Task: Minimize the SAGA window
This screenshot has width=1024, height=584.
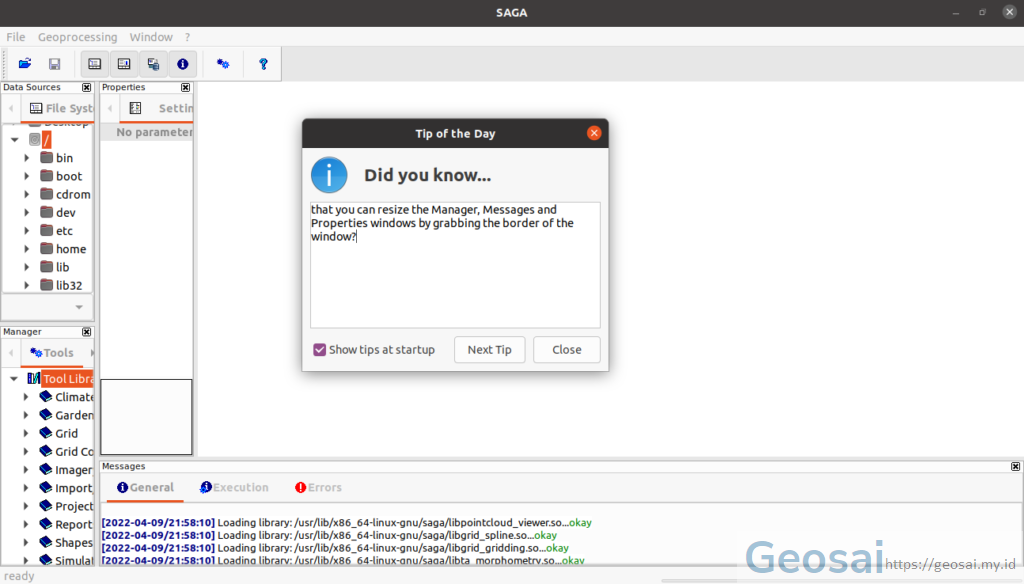Action: pyautogui.click(x=955, y=12)
